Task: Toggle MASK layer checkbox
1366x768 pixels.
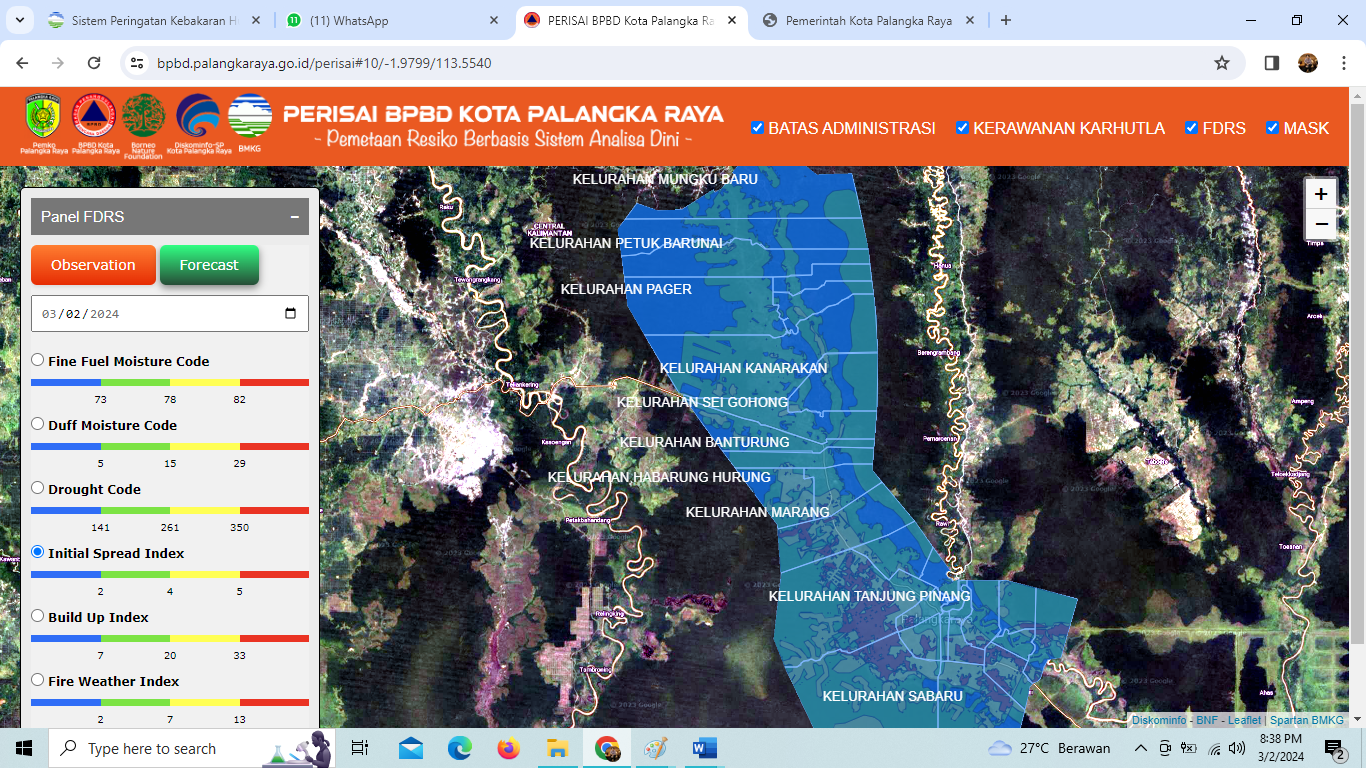Action: coord(1273,128)
